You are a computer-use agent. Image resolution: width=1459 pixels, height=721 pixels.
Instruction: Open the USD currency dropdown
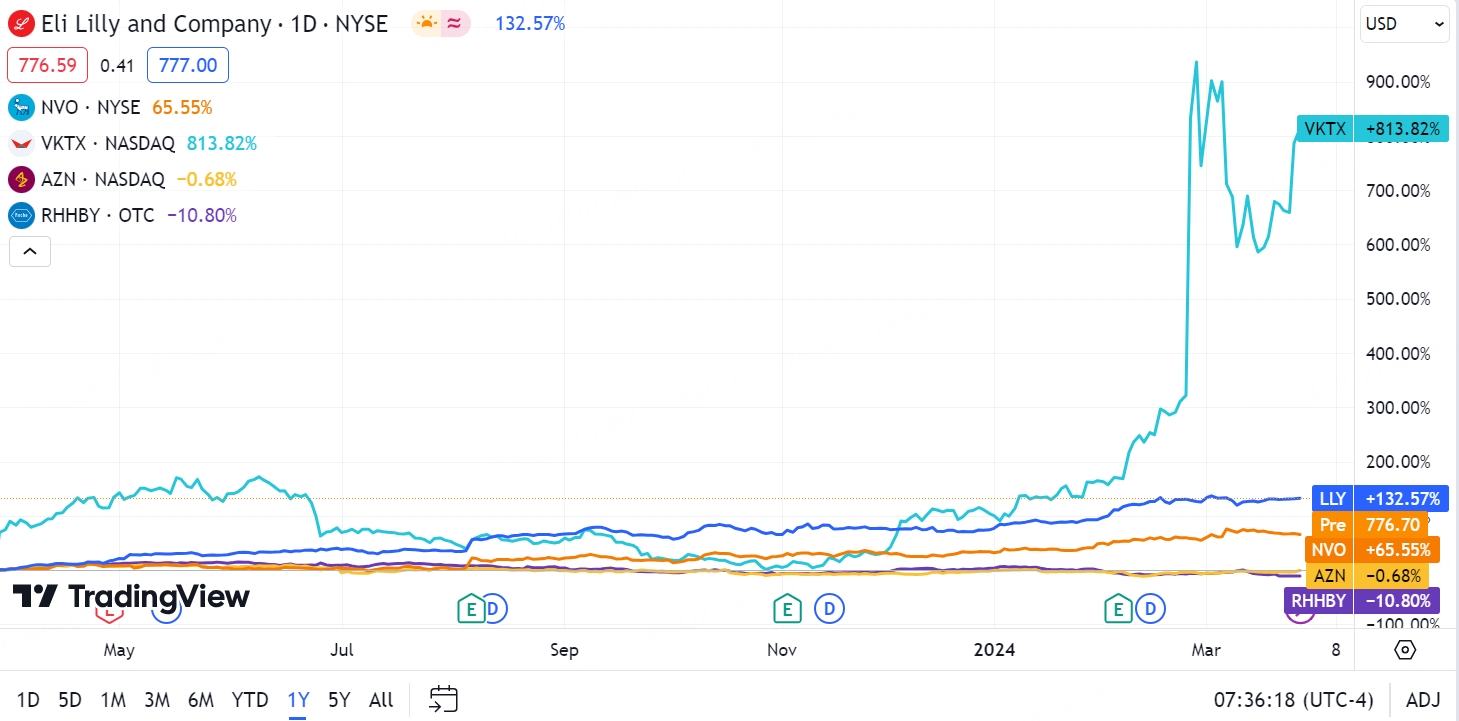coord(1404,24)
